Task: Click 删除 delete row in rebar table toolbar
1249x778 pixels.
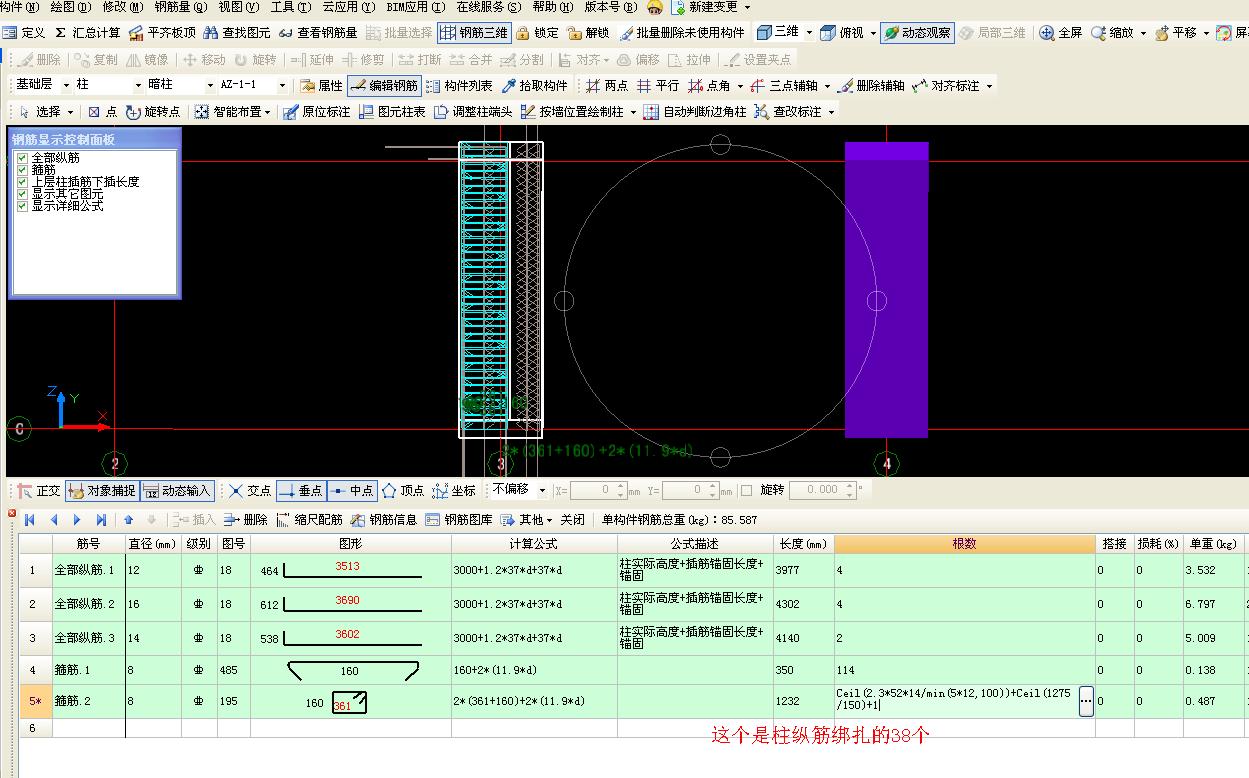Action: (246, 520)
